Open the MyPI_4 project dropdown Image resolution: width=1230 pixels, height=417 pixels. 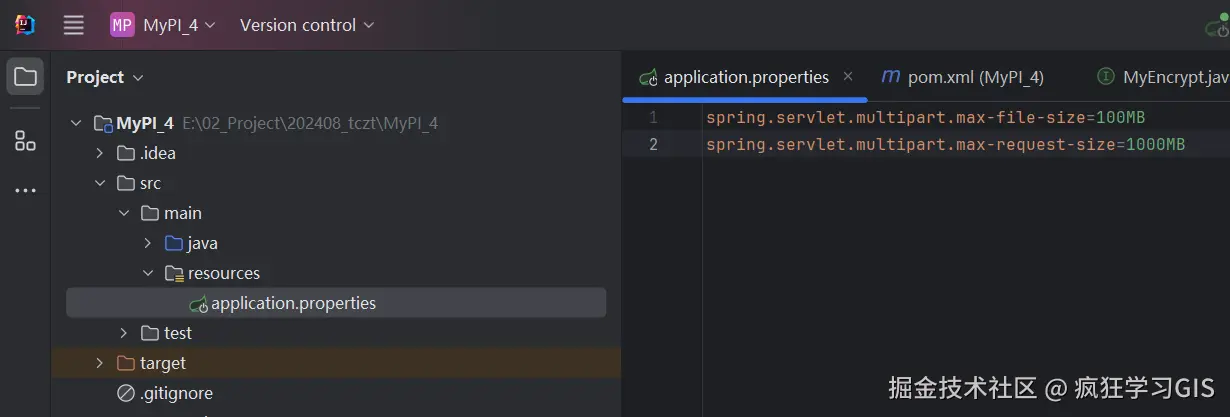[x=179, y=25]
